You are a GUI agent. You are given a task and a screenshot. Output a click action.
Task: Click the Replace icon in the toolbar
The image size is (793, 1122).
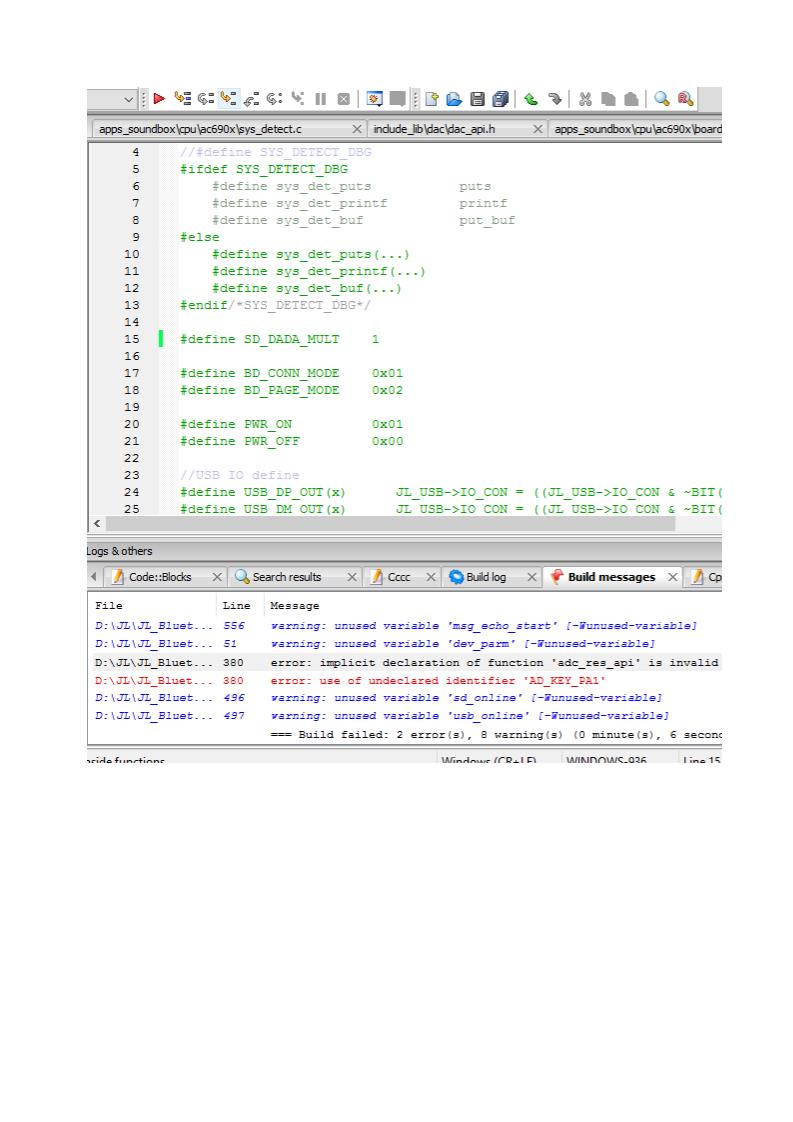pyautogui.click(x=685, y=99)
